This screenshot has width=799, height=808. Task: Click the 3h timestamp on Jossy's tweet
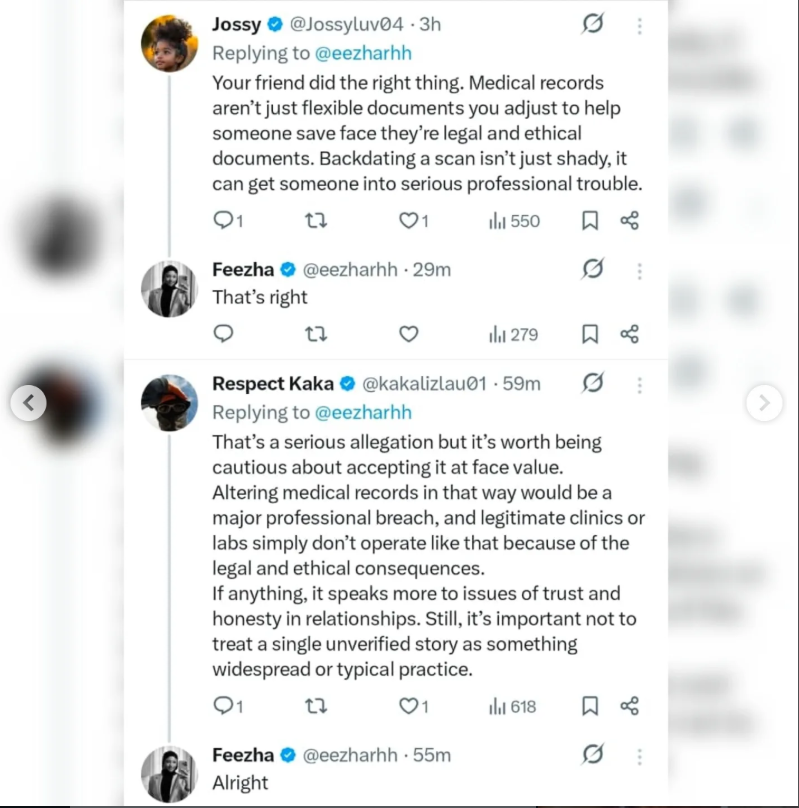[x=428, y=23]
